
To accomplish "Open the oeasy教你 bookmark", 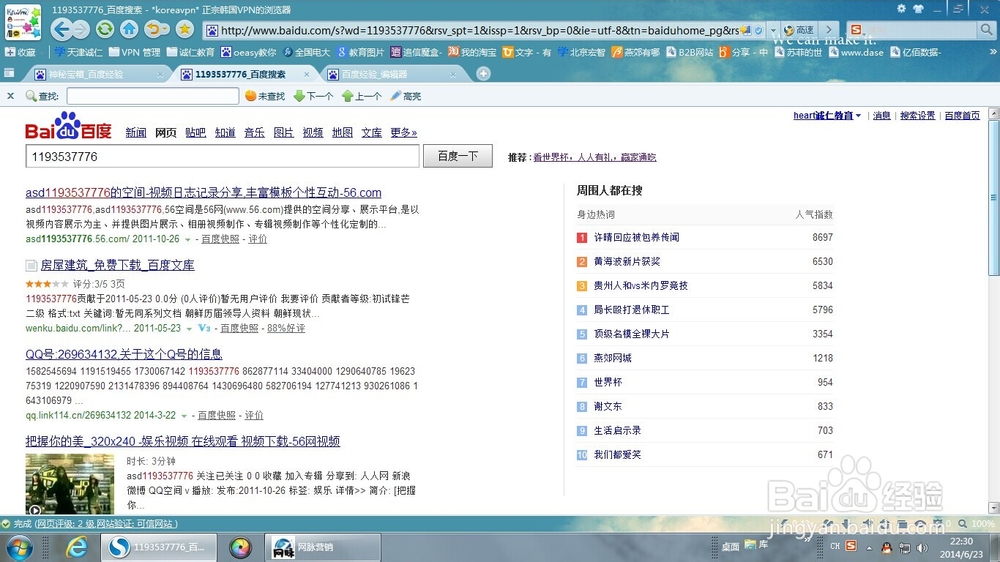I will point(249,52).
